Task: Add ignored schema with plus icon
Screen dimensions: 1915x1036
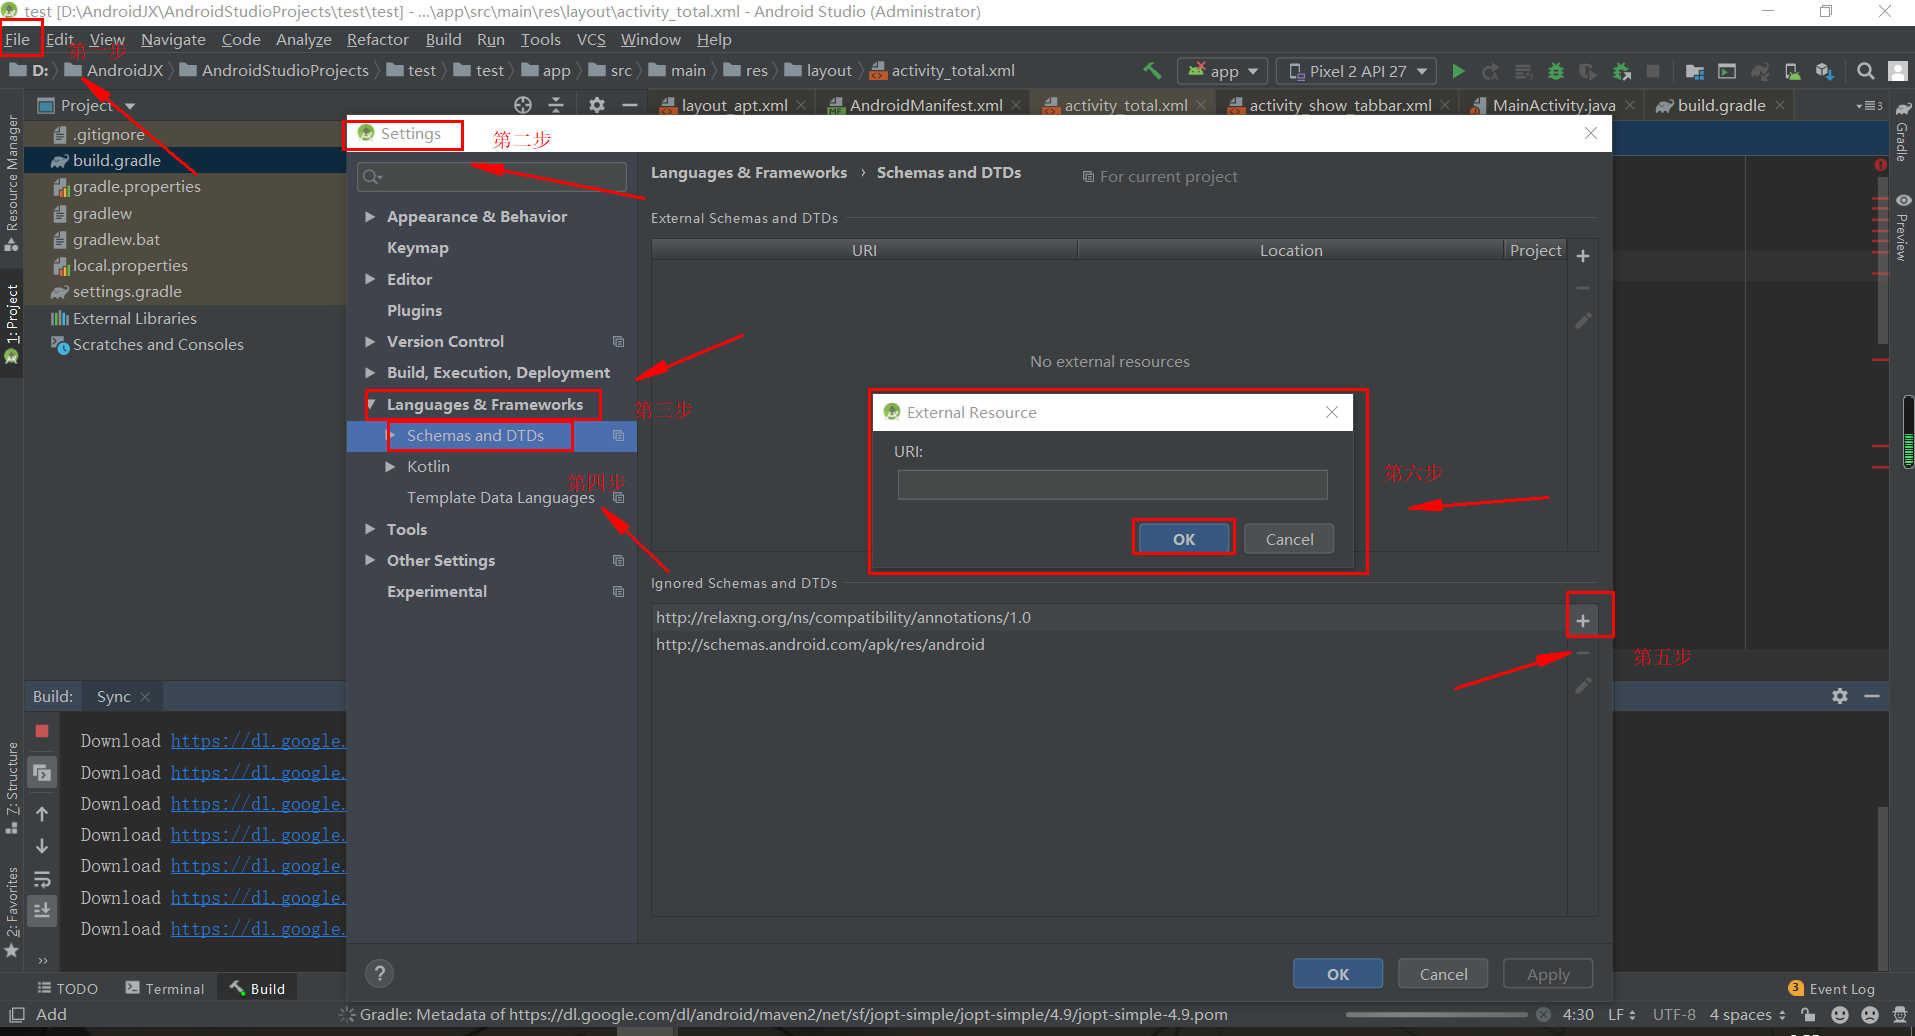Action: coord(1583,621)
